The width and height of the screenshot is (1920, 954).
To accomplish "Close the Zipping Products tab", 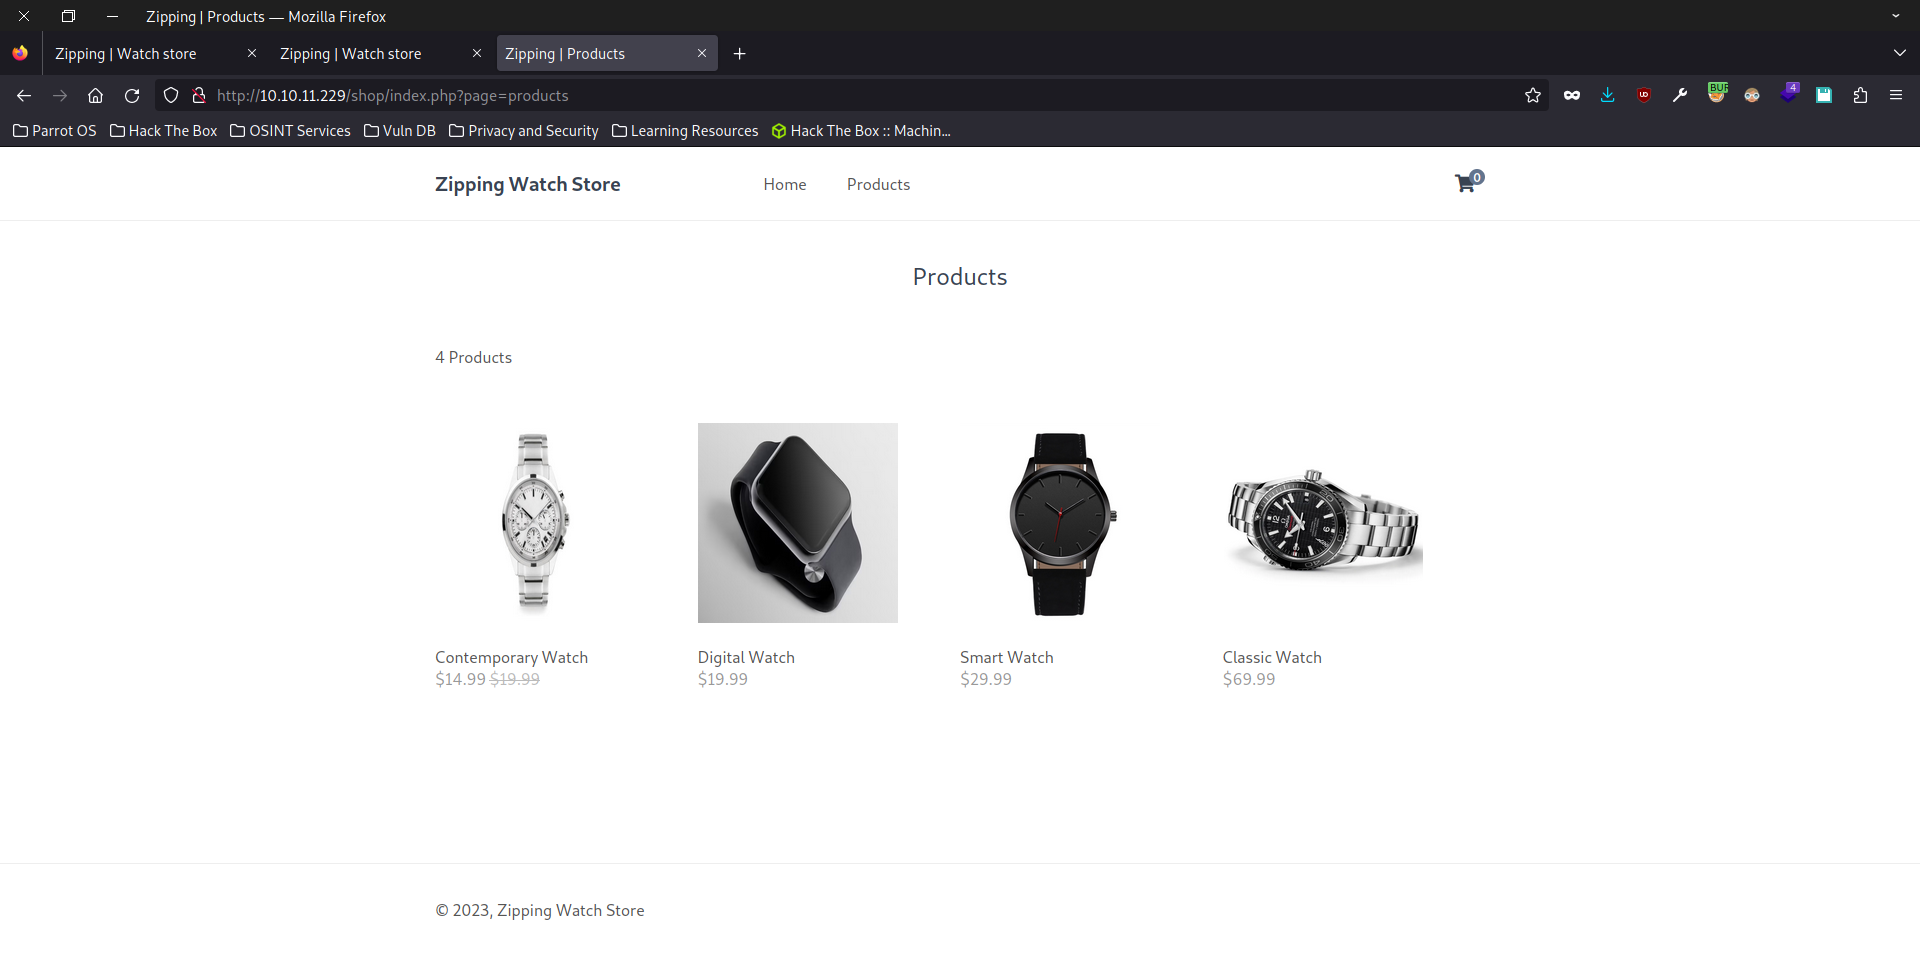I will 702,54.
